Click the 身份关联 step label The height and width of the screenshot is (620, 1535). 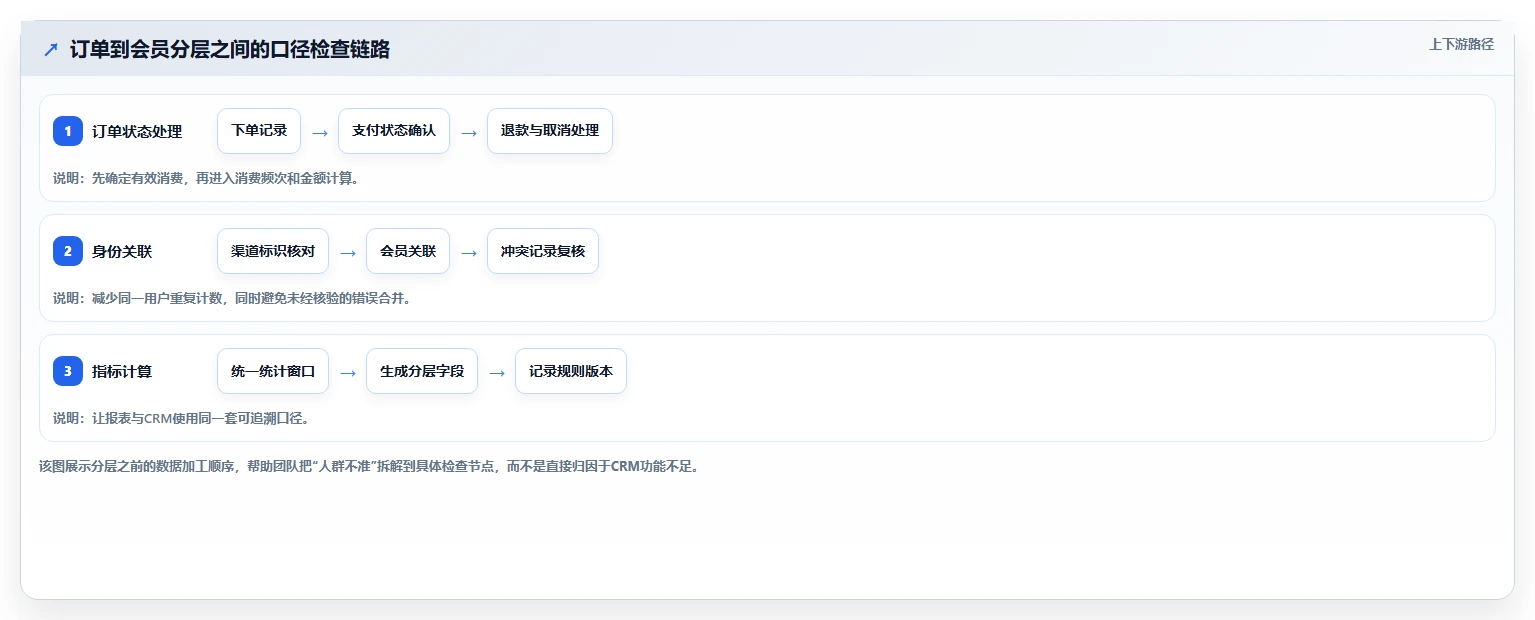[122, 252]
